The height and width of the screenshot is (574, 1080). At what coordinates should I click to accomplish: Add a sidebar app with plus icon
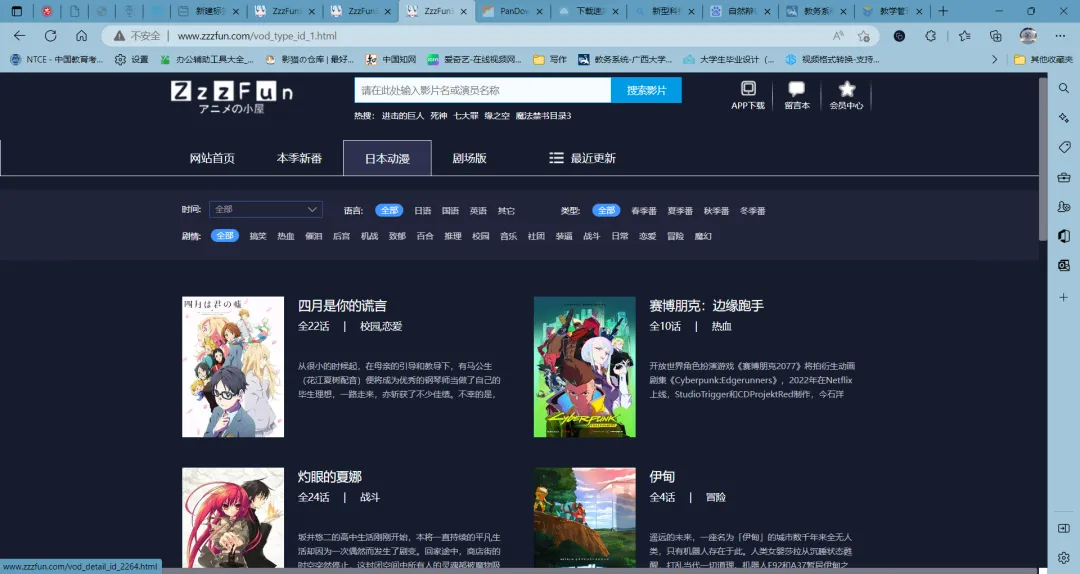[1063, 297]
